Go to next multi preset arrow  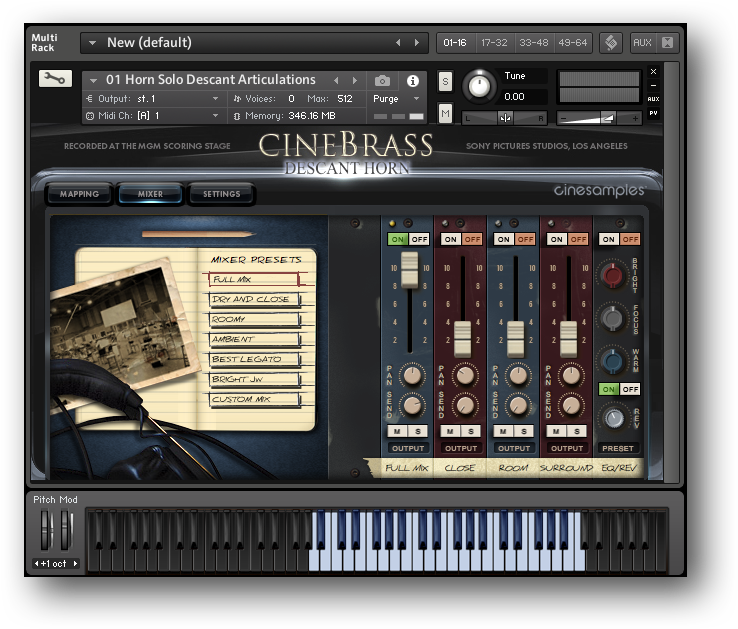(x=417, y=43)
